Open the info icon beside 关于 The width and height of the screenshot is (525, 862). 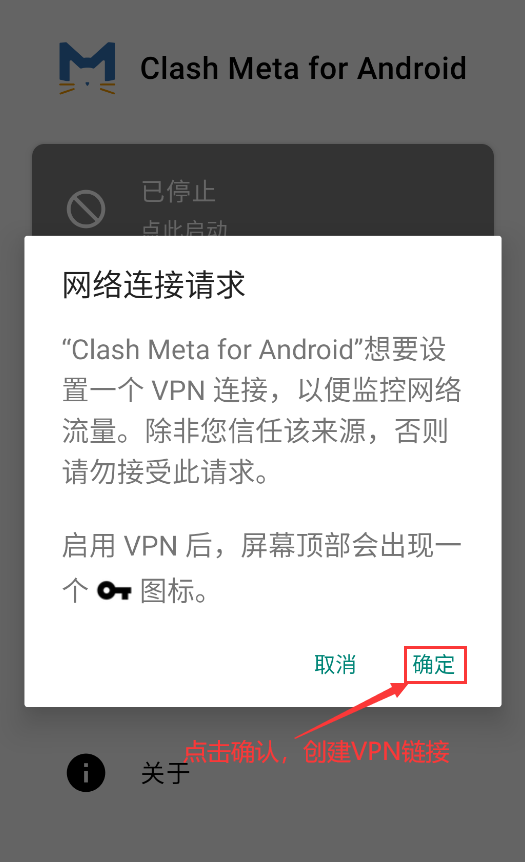pyautogui.click(x=86, y=773)
